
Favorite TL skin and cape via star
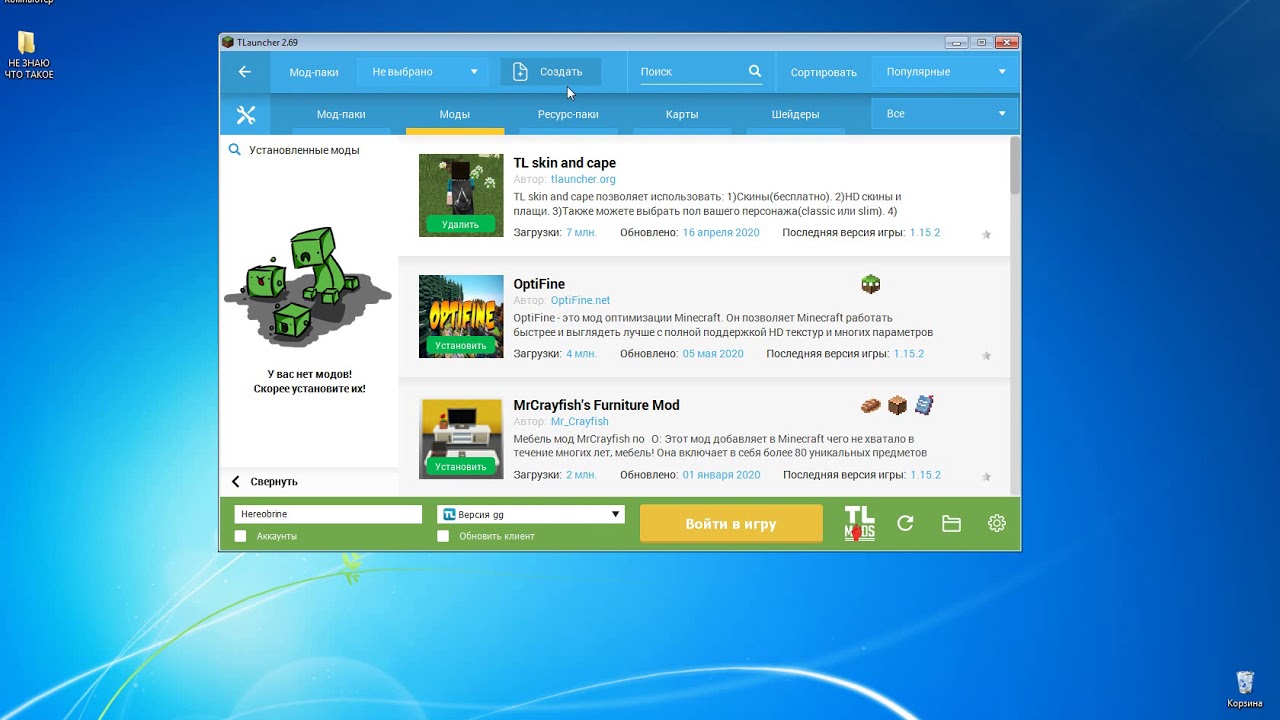click(986, 235)
